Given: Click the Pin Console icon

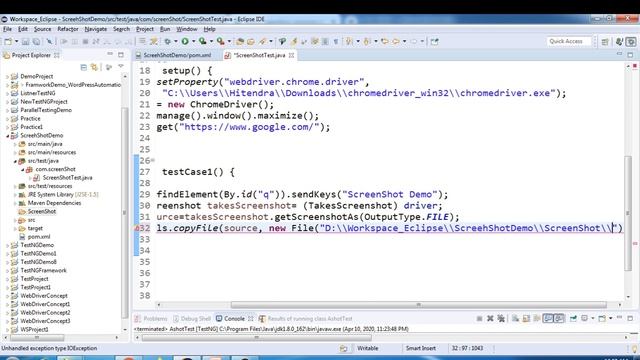Looking at the screenshot, I should click(x=573, y=318).
